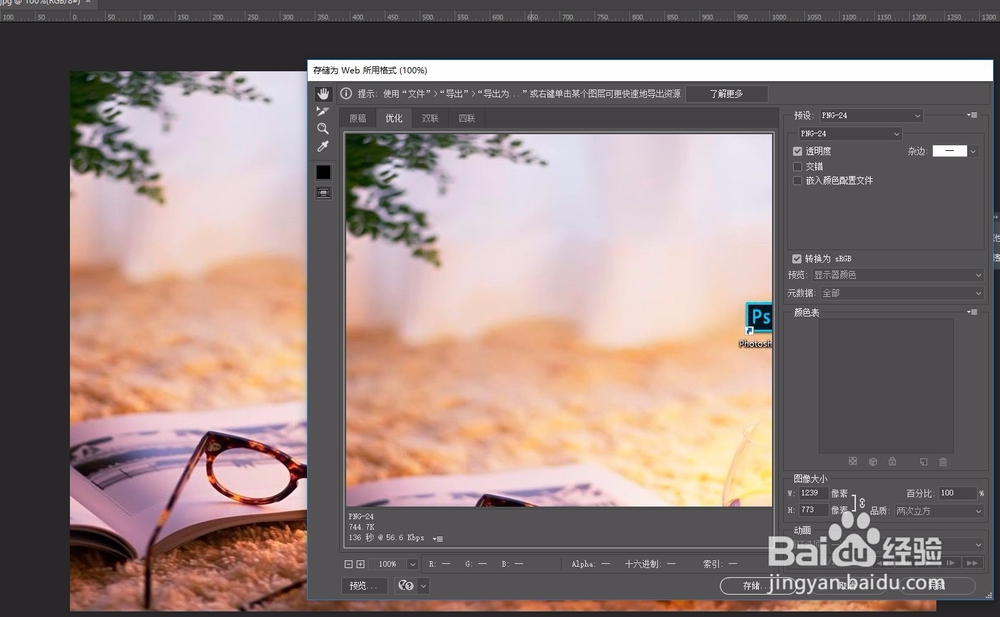Select the Slice Select tool
1000x617 pixels.
pyautogui.click(x=323, y=111)
